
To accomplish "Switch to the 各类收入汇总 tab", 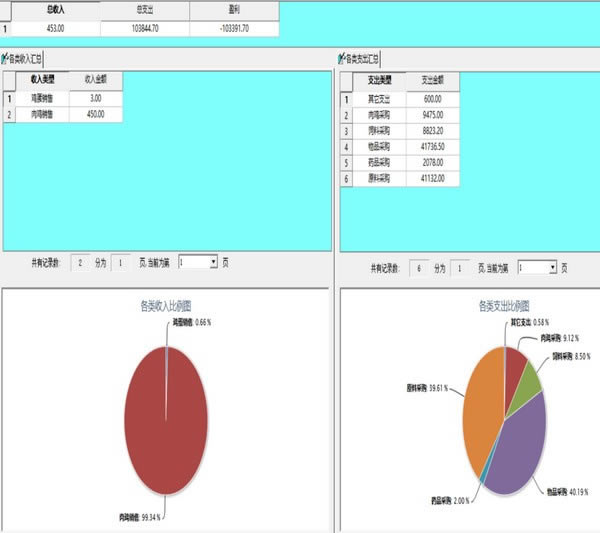I will click(26, 59).
